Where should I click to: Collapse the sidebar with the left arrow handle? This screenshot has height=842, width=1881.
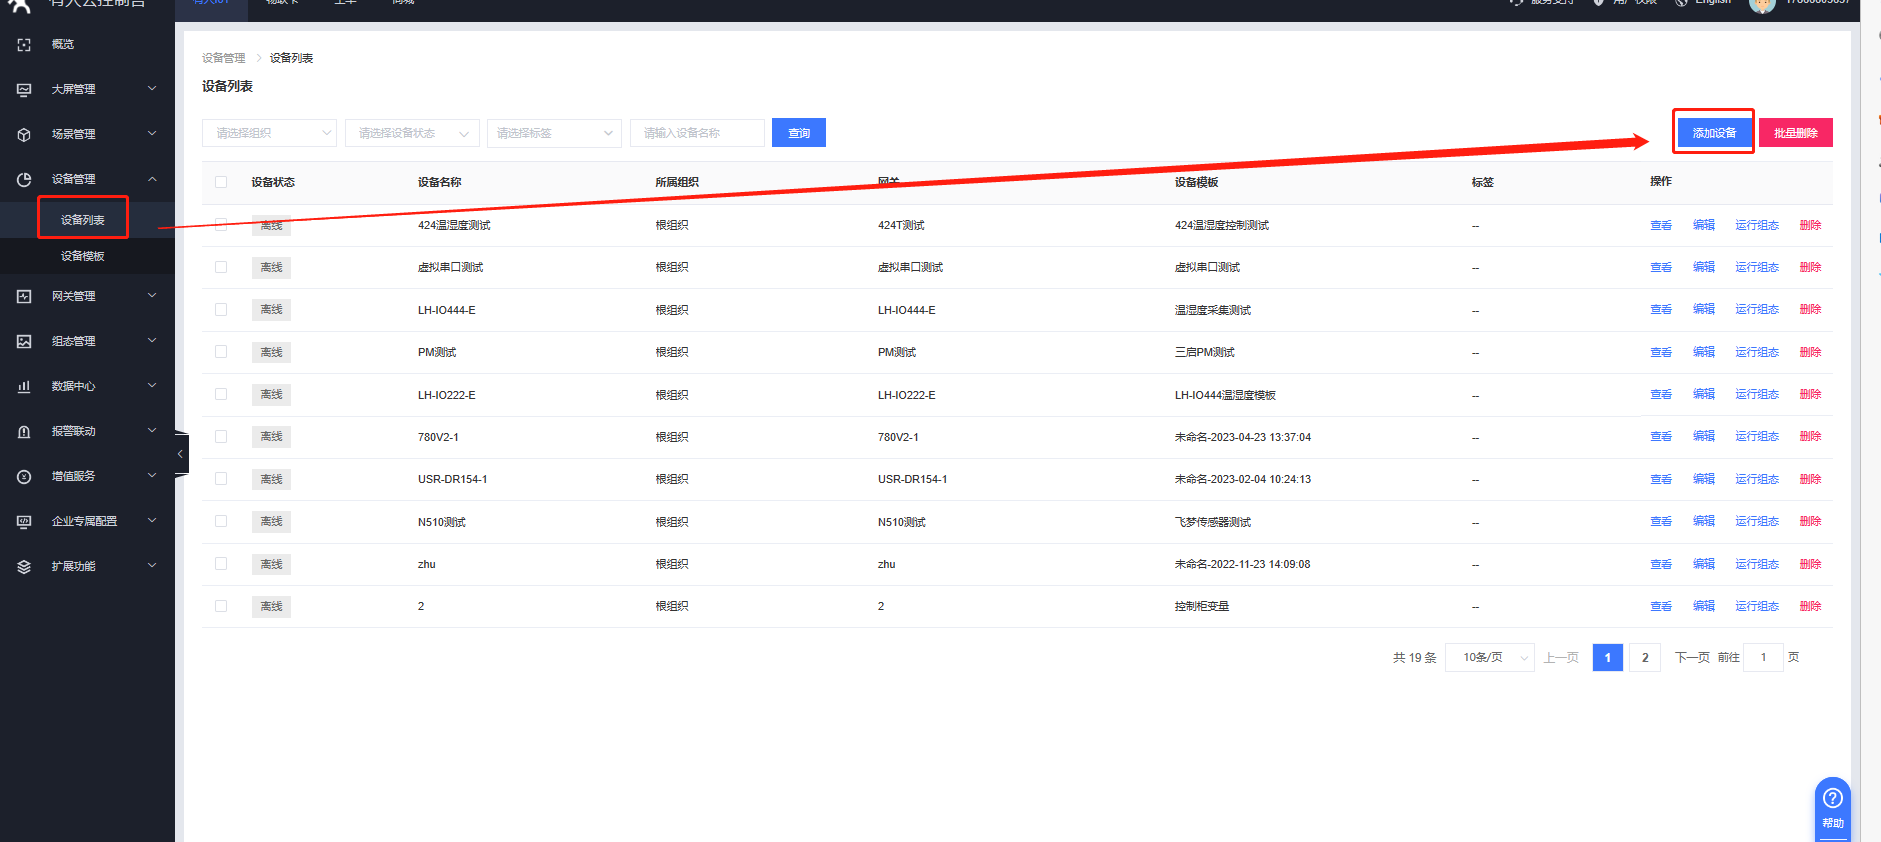point(180,455)
